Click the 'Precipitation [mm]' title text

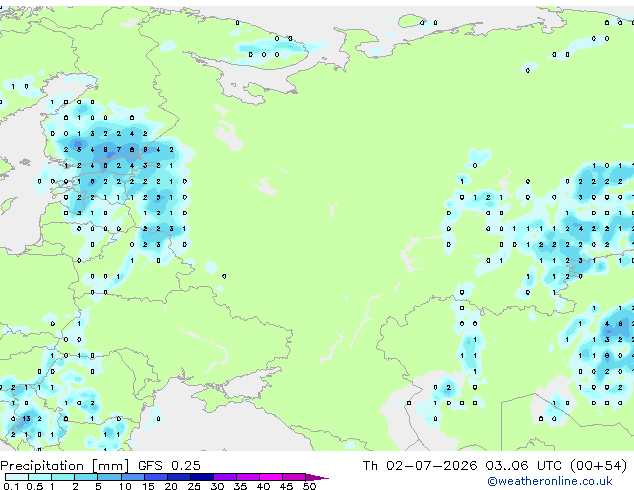click(x=65, y=466)
